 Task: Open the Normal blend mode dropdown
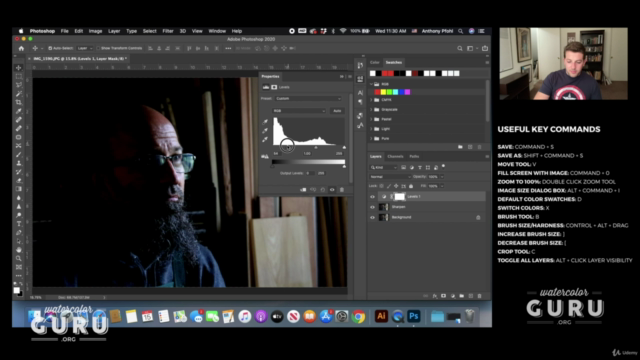(390, 177)
